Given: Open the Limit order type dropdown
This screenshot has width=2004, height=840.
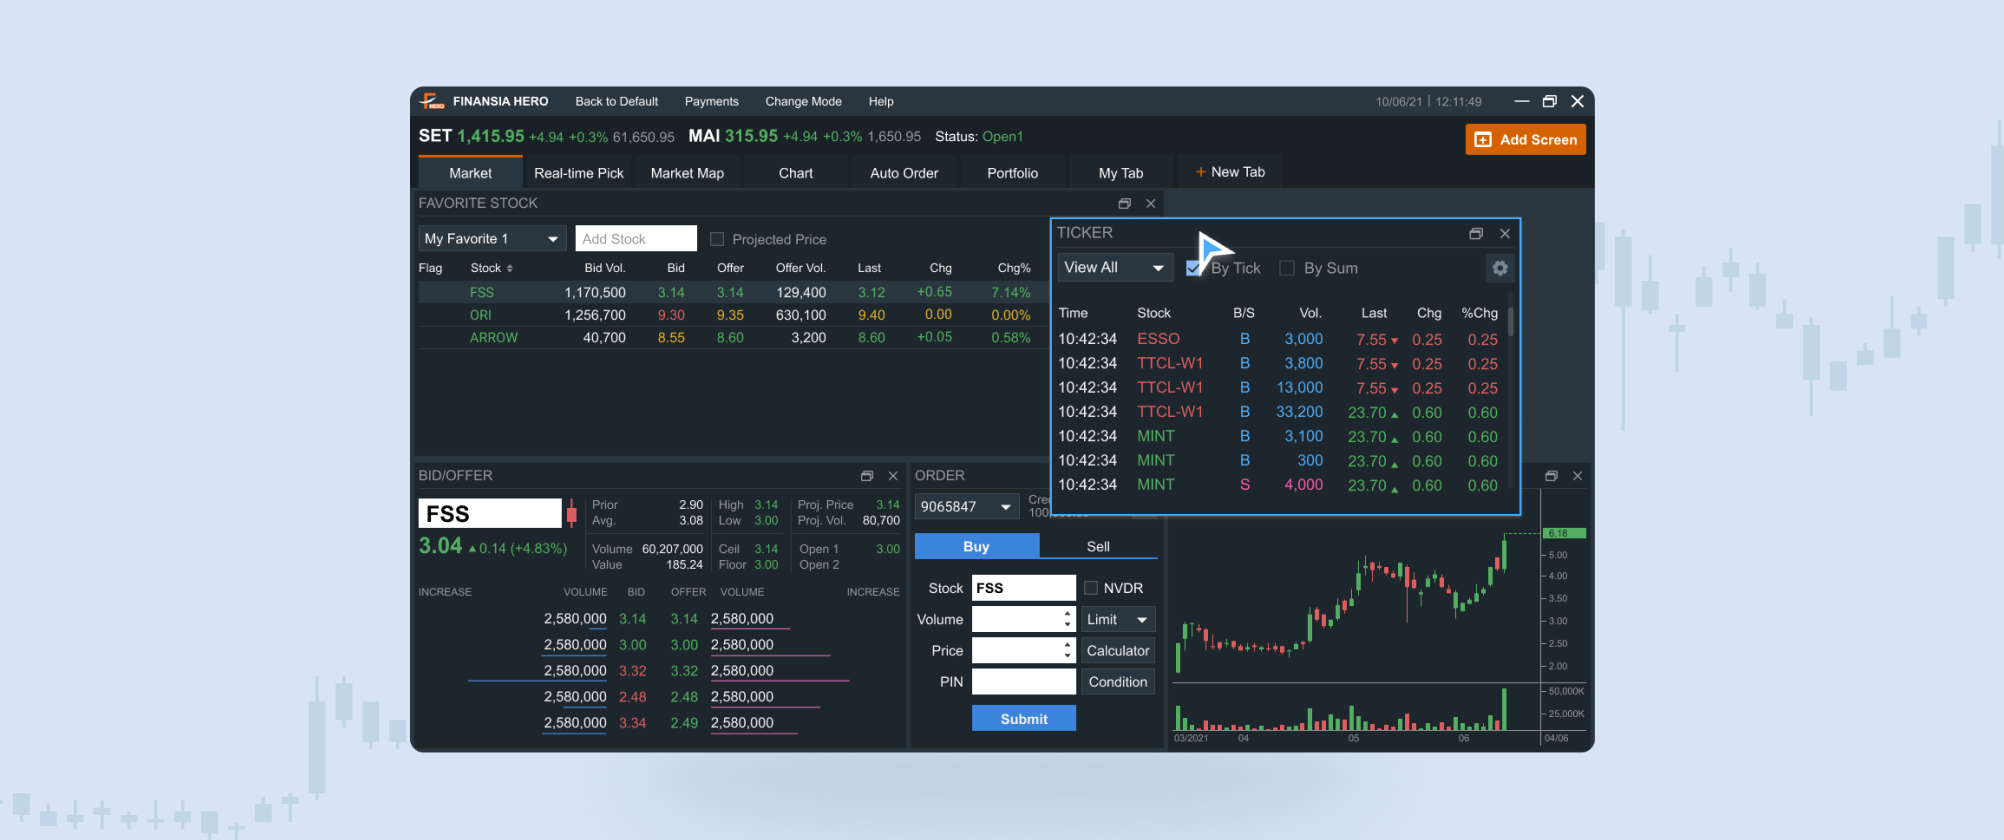Looking at the screenshot, I should click(1117, 620).
